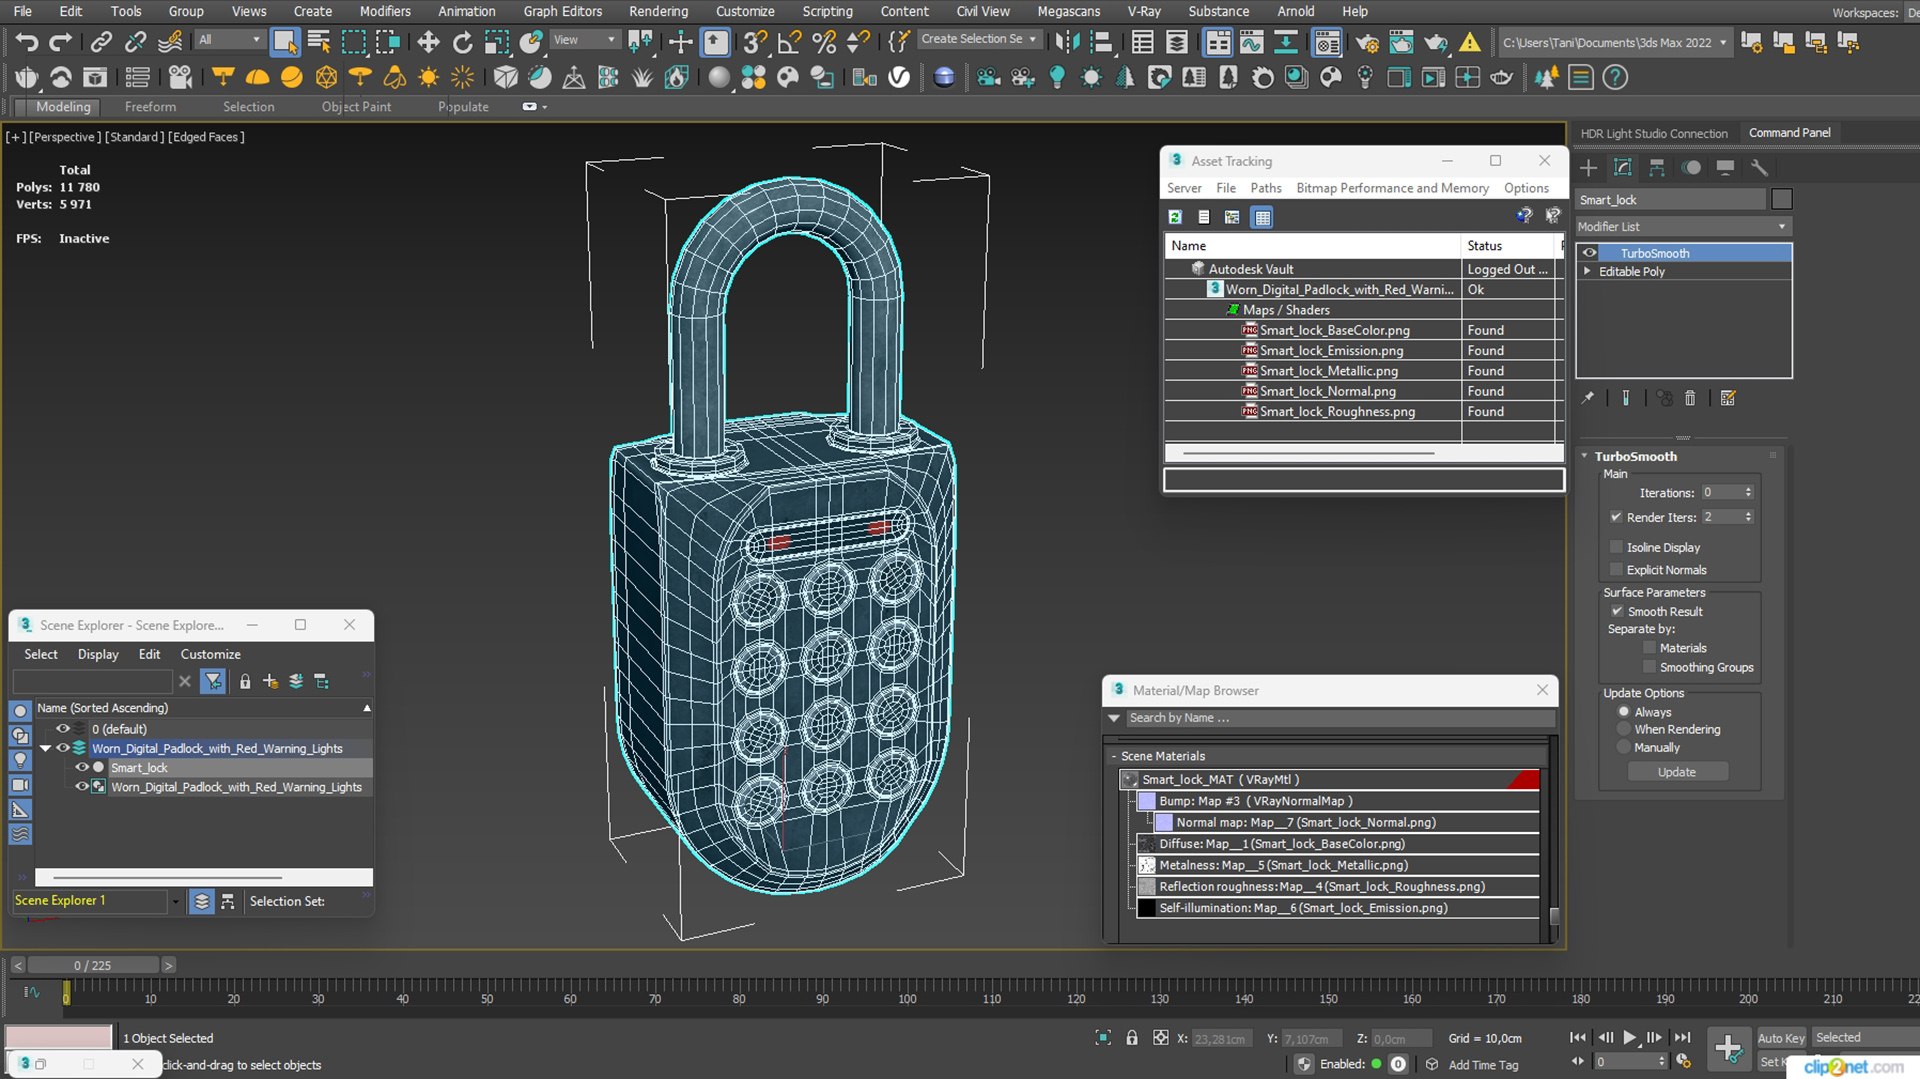Select the Manually update option
The height and width of the screenshot is (1079, 1920).
[1623, 748]
